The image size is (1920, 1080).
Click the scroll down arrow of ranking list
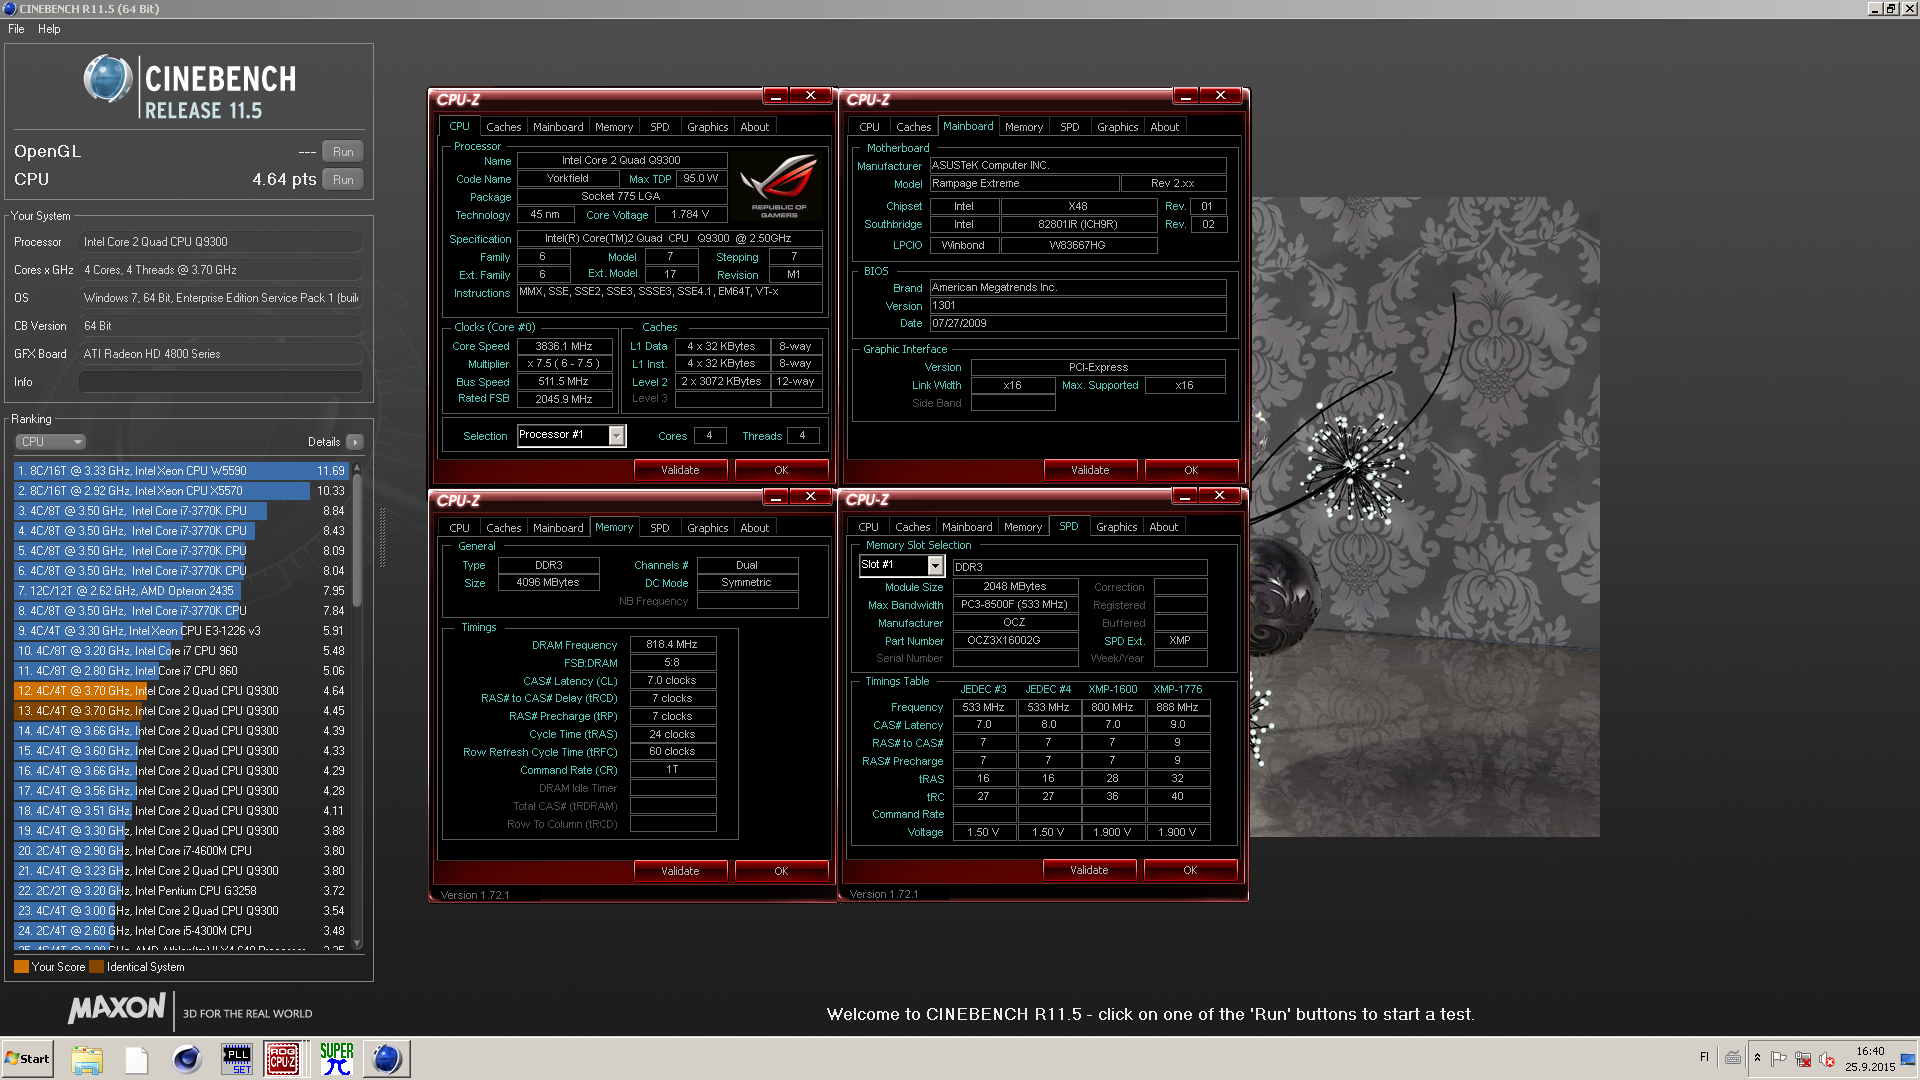click(x=357, y=943)
